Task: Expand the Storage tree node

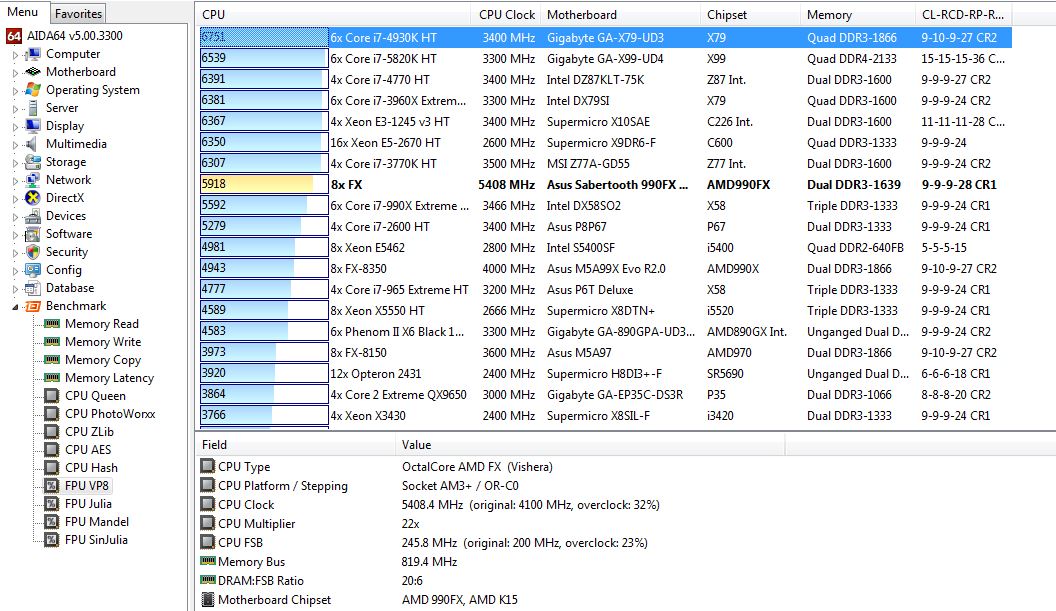Action: [x=15, y=162]
